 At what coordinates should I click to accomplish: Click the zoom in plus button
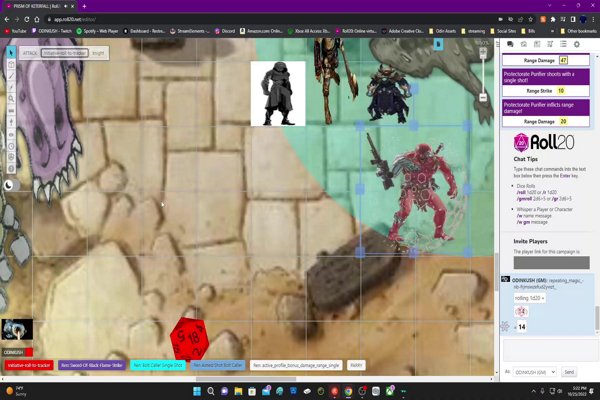click(483, 52)
